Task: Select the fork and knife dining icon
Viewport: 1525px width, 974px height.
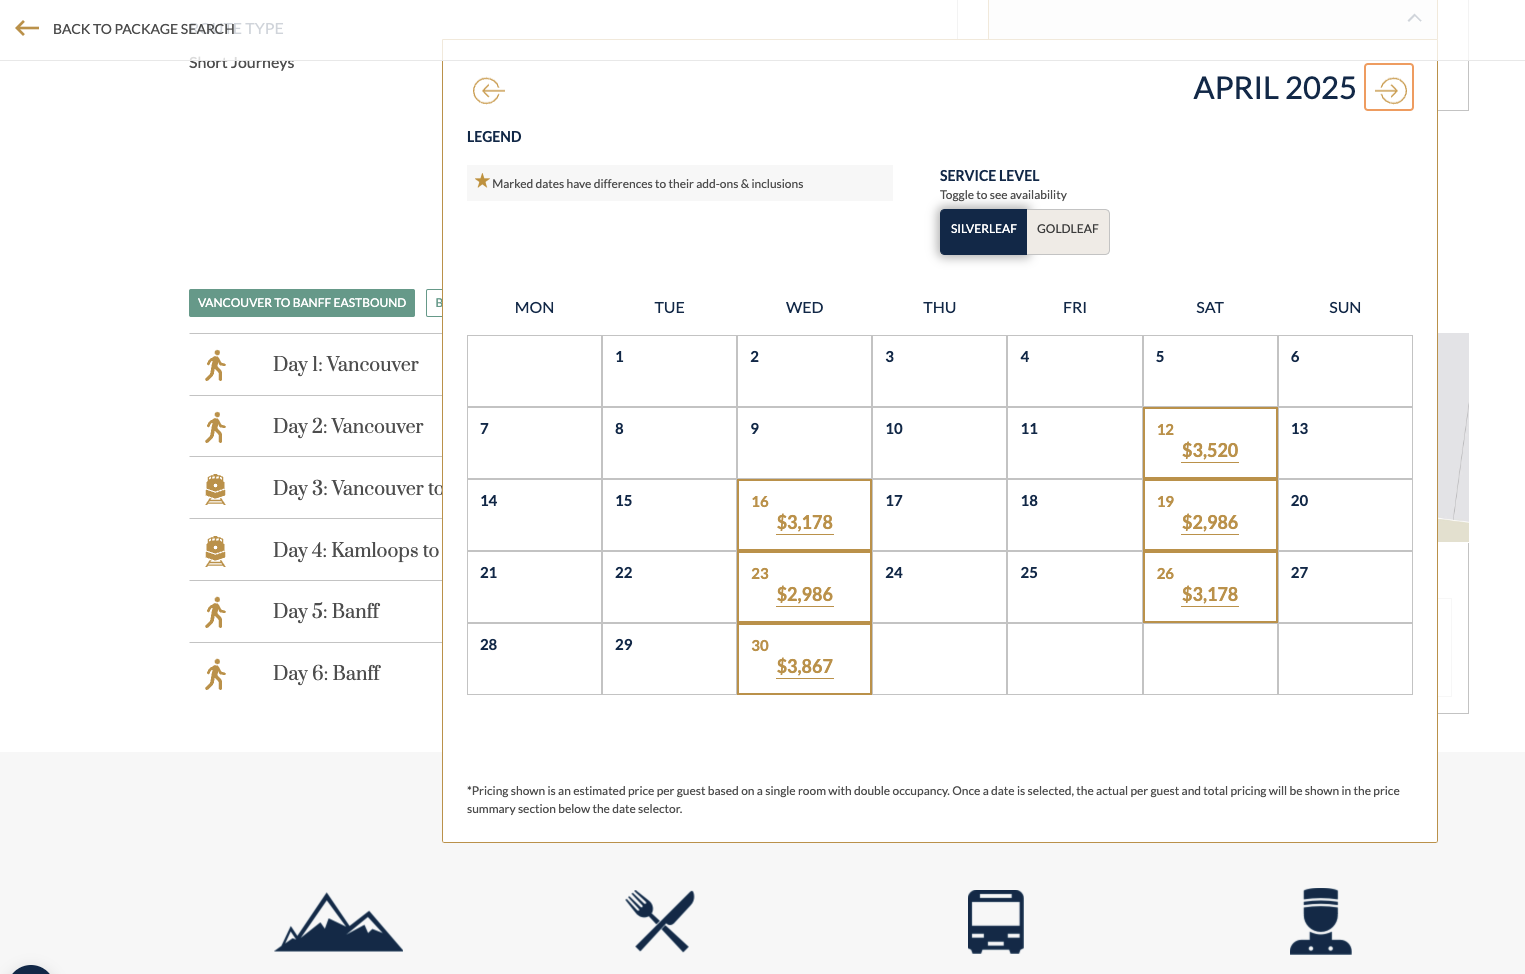Action: (659, 921)
